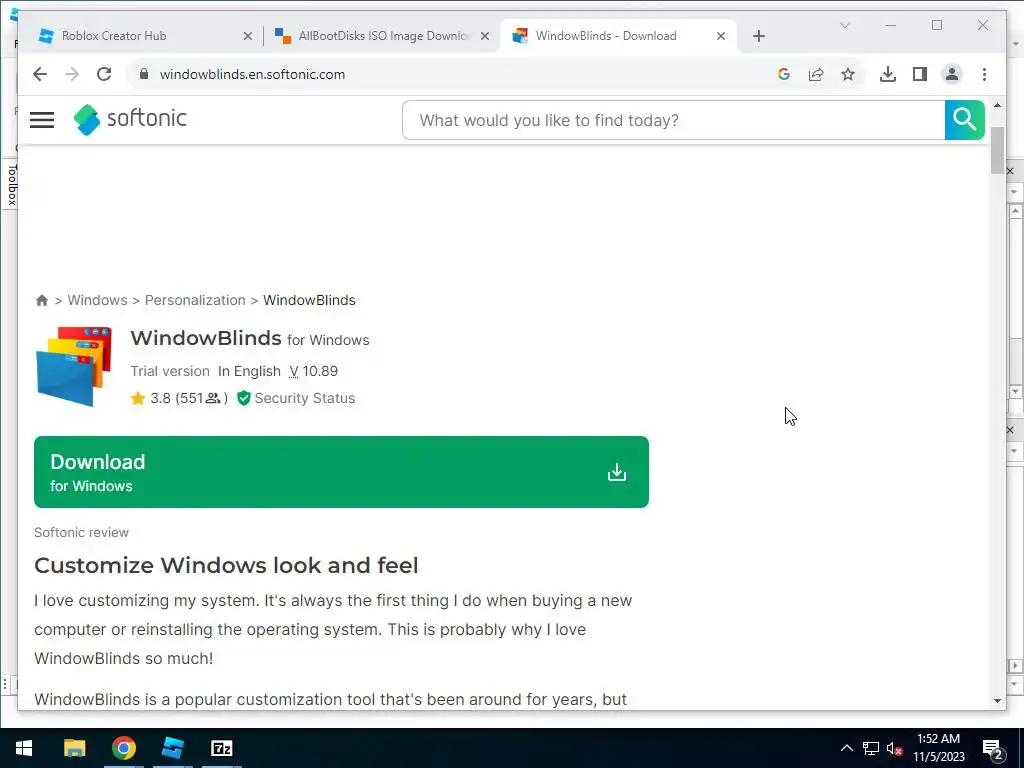Close the Roblox Creator Hub tab
The image size is (1024, 768).
(248, 36)
